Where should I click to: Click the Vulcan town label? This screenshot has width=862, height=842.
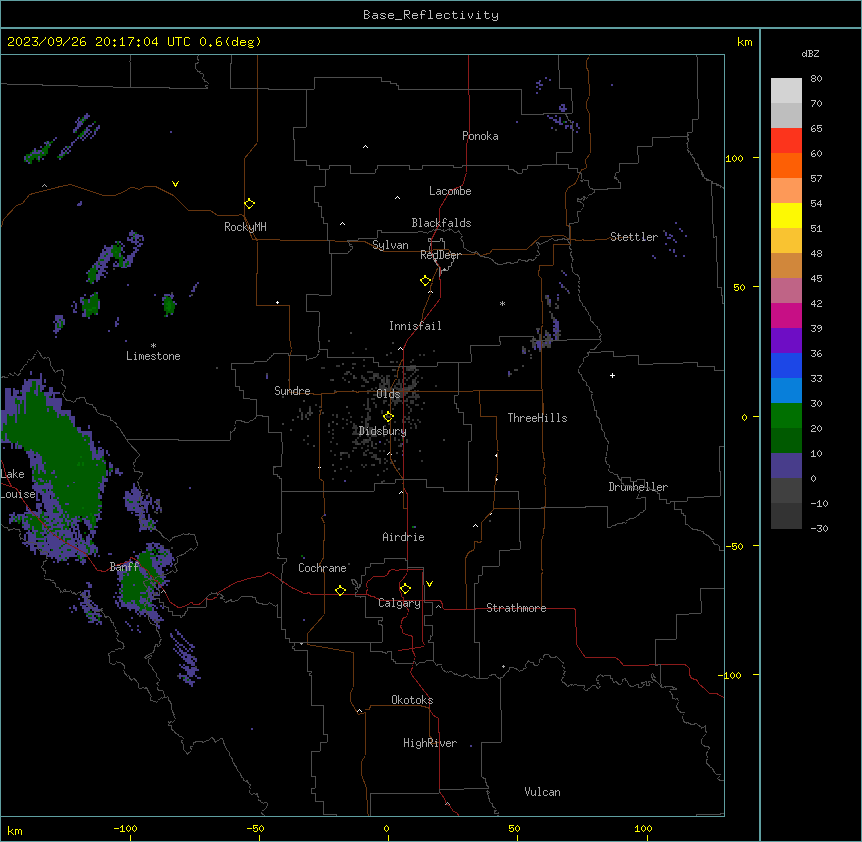543,792
